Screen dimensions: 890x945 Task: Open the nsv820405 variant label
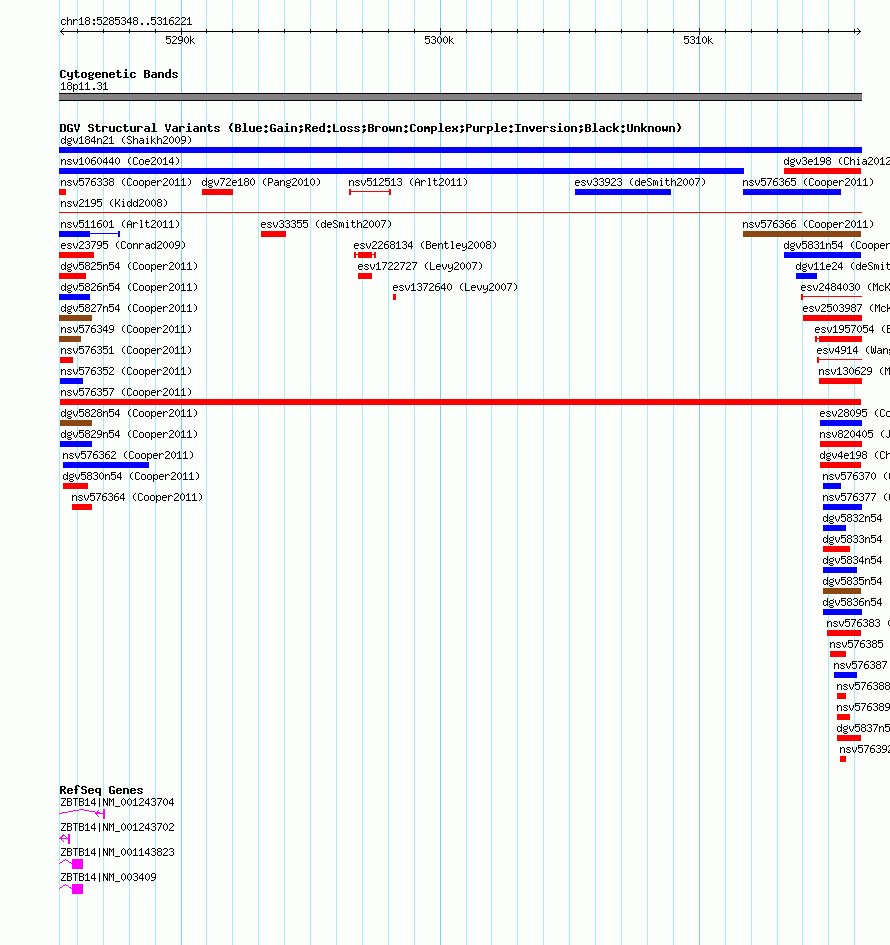(854, 436)
